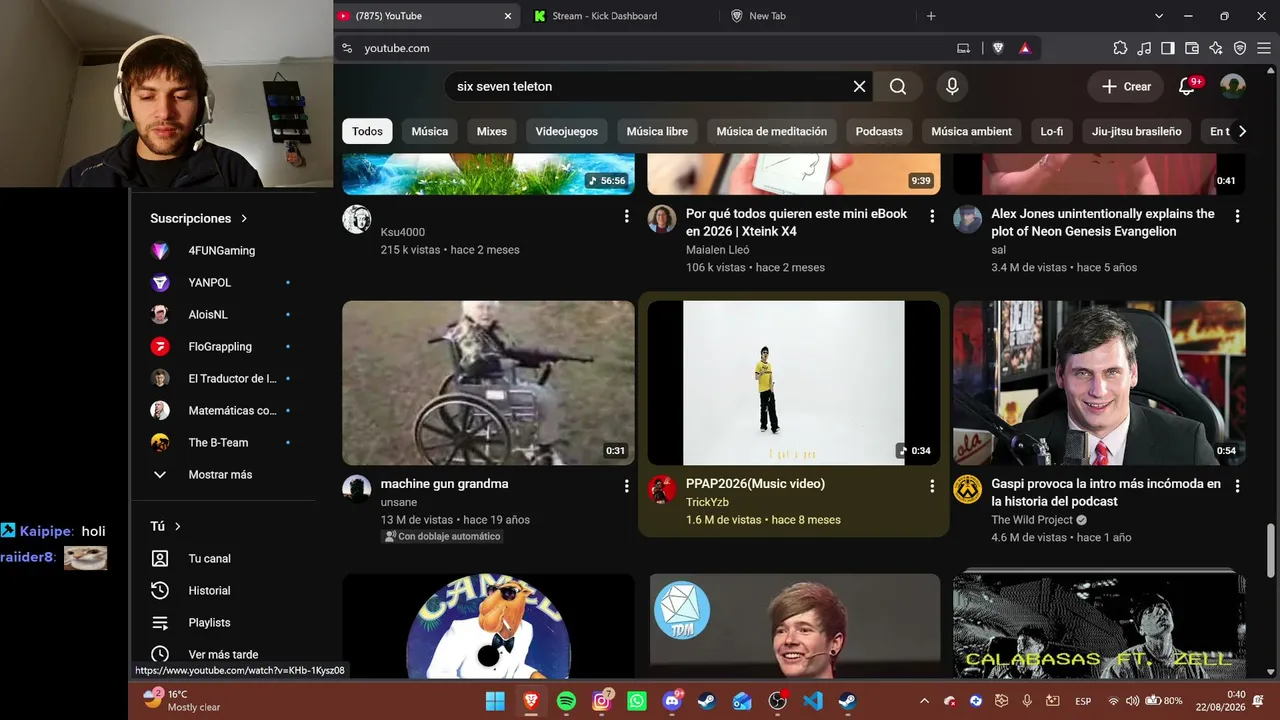The height and width of the screenshot is (720, 1280).
Task: Open the Brave Rewards triangle icon
Action: click(x=1025, y=48)
